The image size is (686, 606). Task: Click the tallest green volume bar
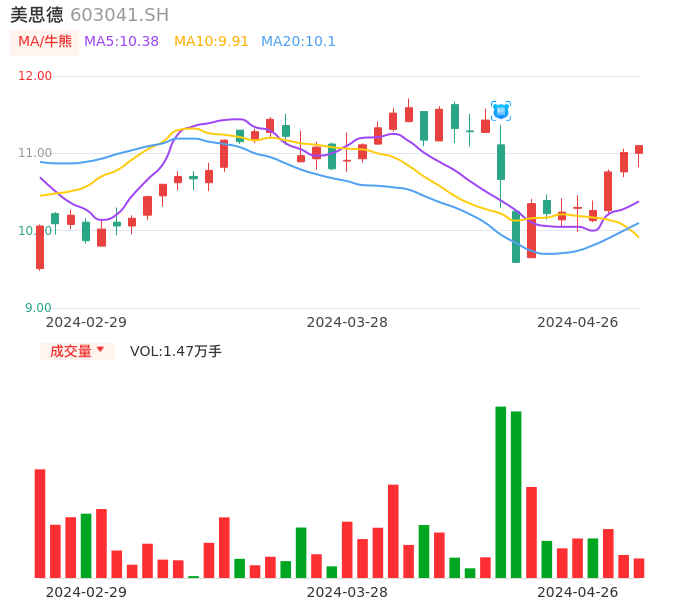[x=500, y=491]
